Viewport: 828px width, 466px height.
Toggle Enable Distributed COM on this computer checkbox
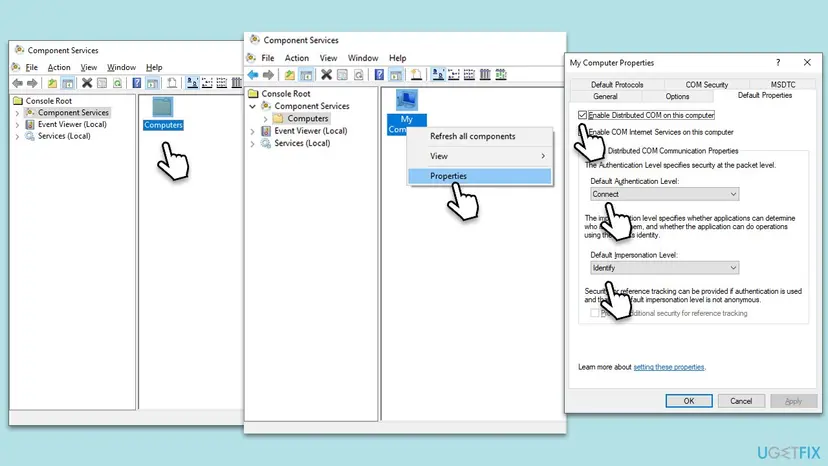coord(582,115)
